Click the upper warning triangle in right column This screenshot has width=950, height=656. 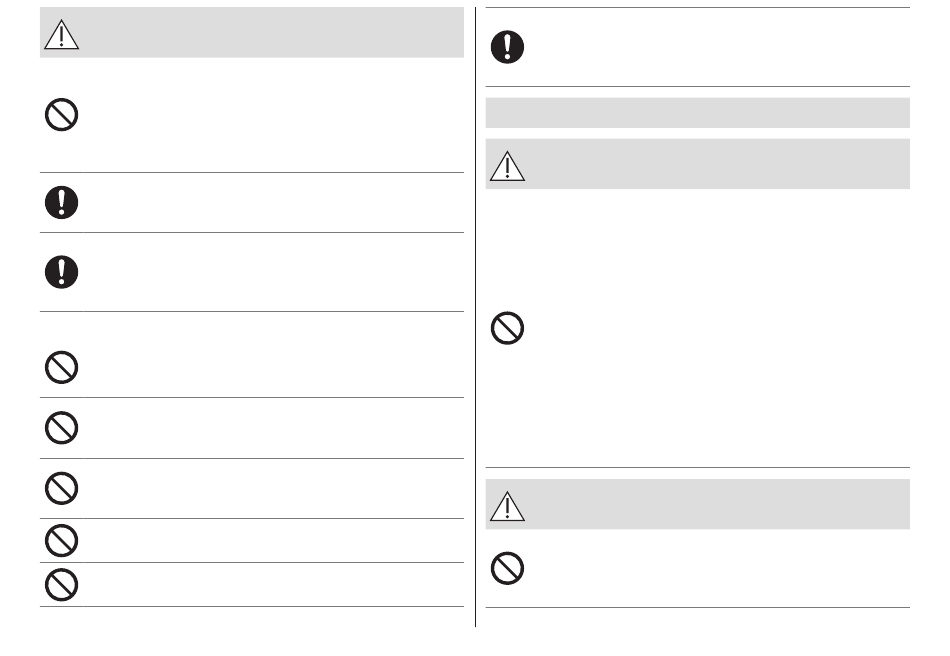tap(507, 166)
